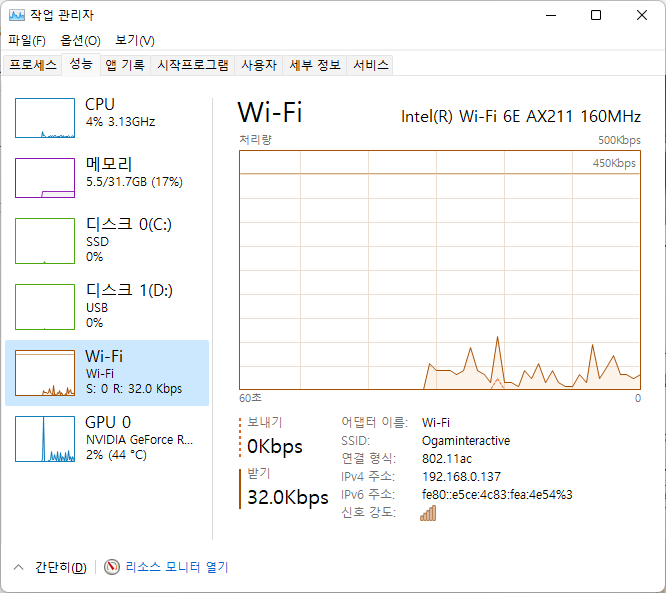666x593 pixels.
Task: Collapse view with the 간단히 chevron
Action: click(x=18, y=567)
